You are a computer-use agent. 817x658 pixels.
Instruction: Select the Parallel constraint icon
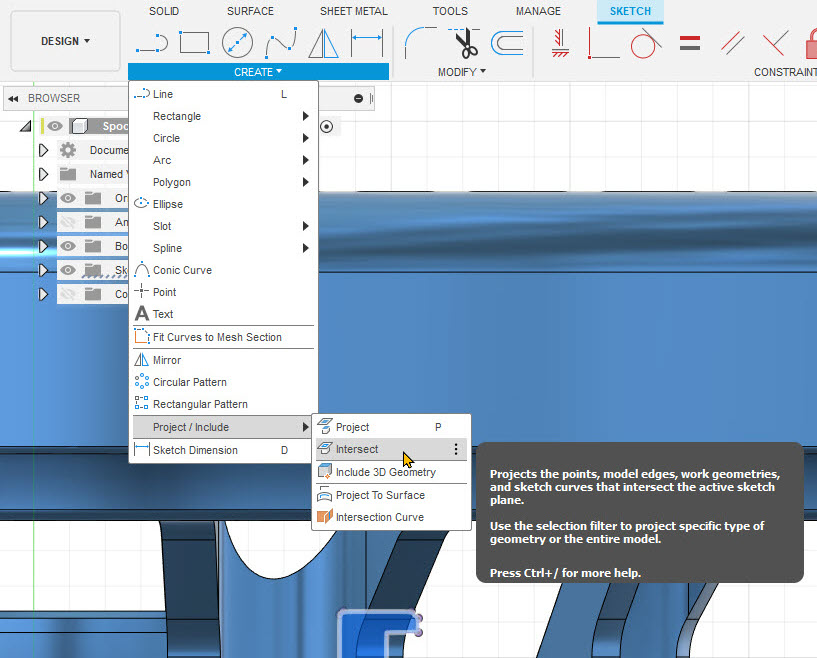(733, 44)
